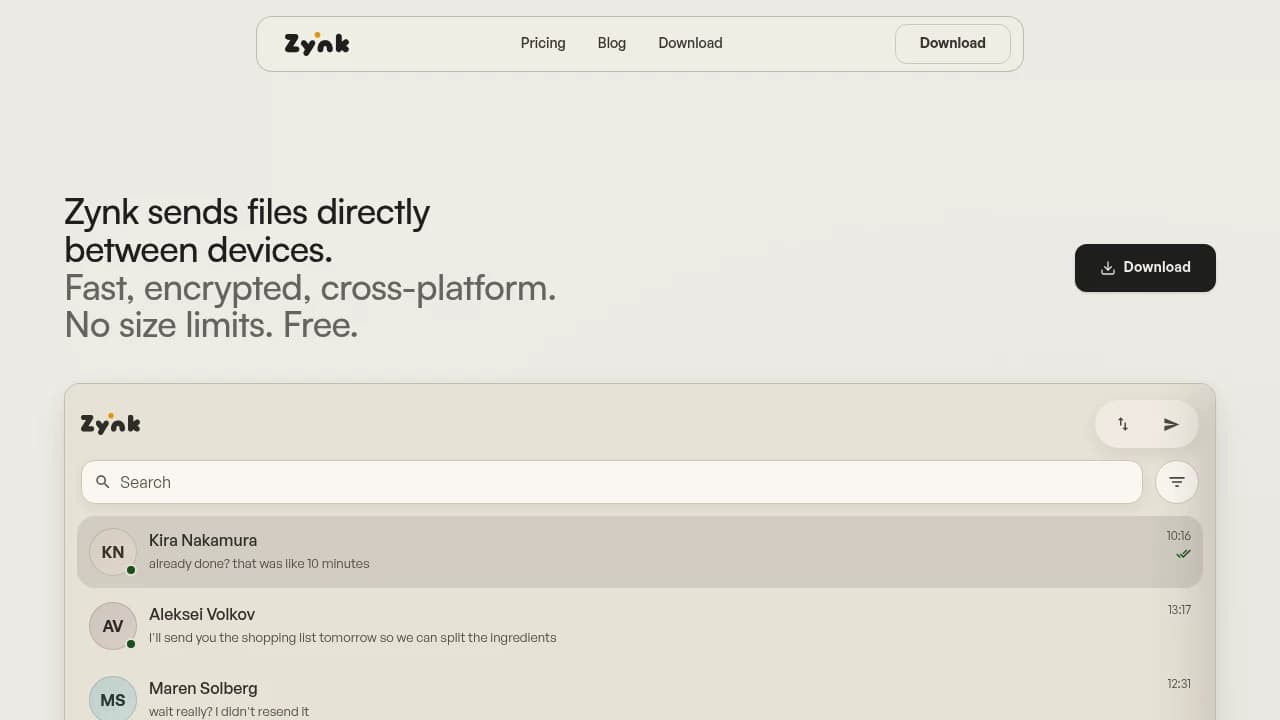Open the Pricing page link
1280x720 pixels.
pyautogui.click(x=543, y=43)
